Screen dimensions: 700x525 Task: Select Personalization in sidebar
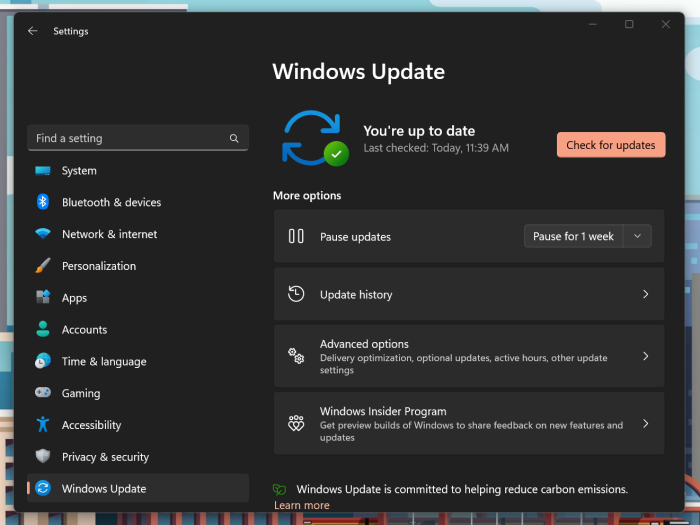tap(138, 266)
